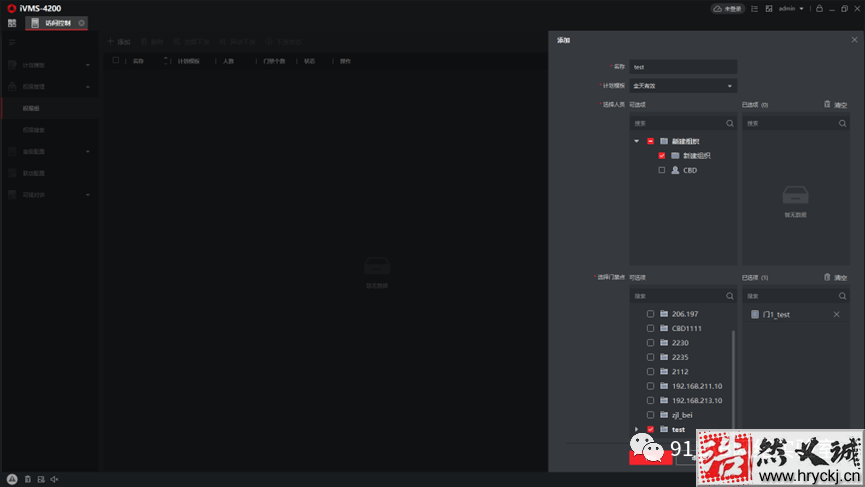Open the admin user dropdown
Viewport: 865px width, 487px height.
[791, 9]
